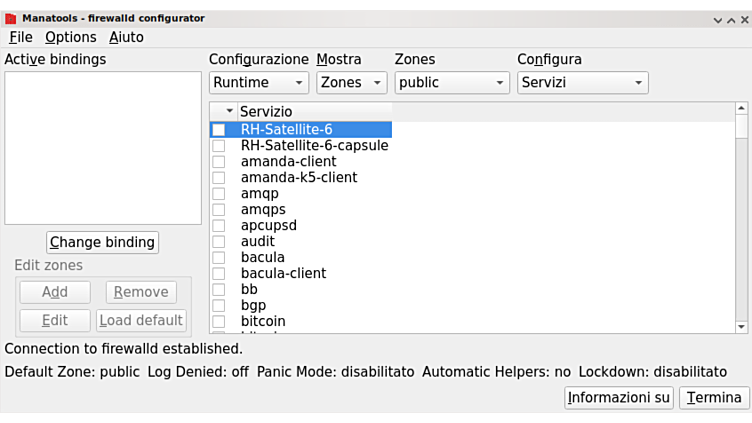Click the sort arrow in the Servizio header
Viewport: 752px width, 423px height.
[229, 112]
